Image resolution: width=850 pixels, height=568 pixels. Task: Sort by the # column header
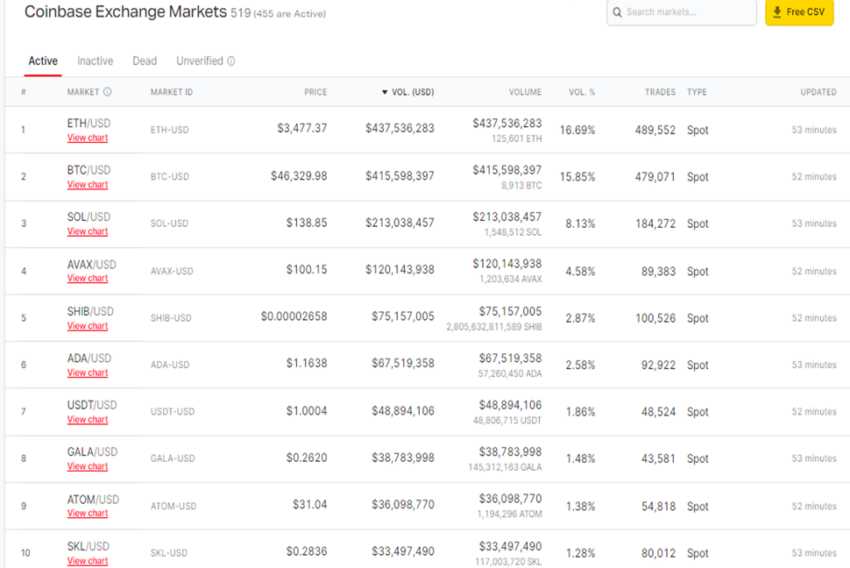(23, 92)
